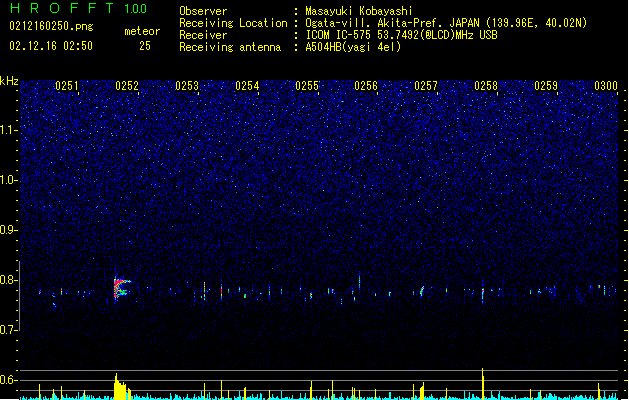
Task: Click the Receiving antenna label
Action: click(x=230, y=47)
